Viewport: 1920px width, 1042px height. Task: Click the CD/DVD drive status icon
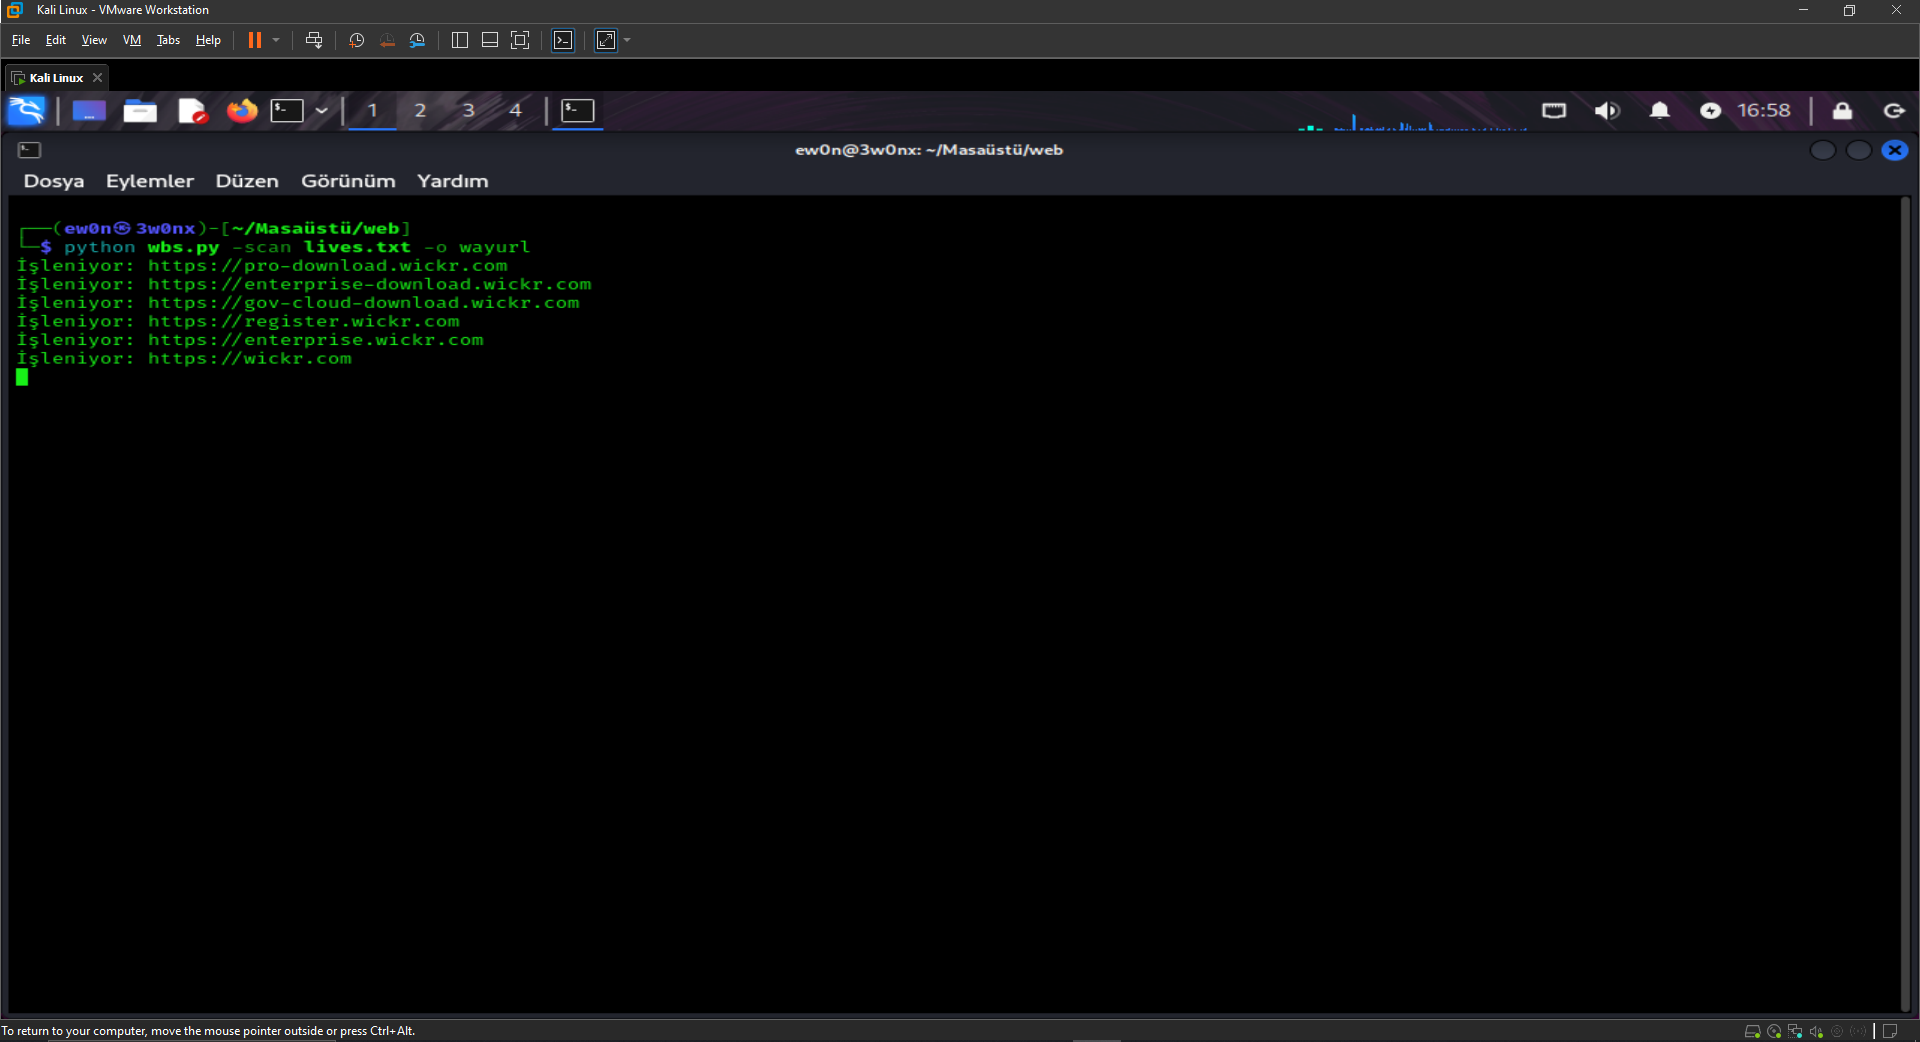pos(1774,1031)
